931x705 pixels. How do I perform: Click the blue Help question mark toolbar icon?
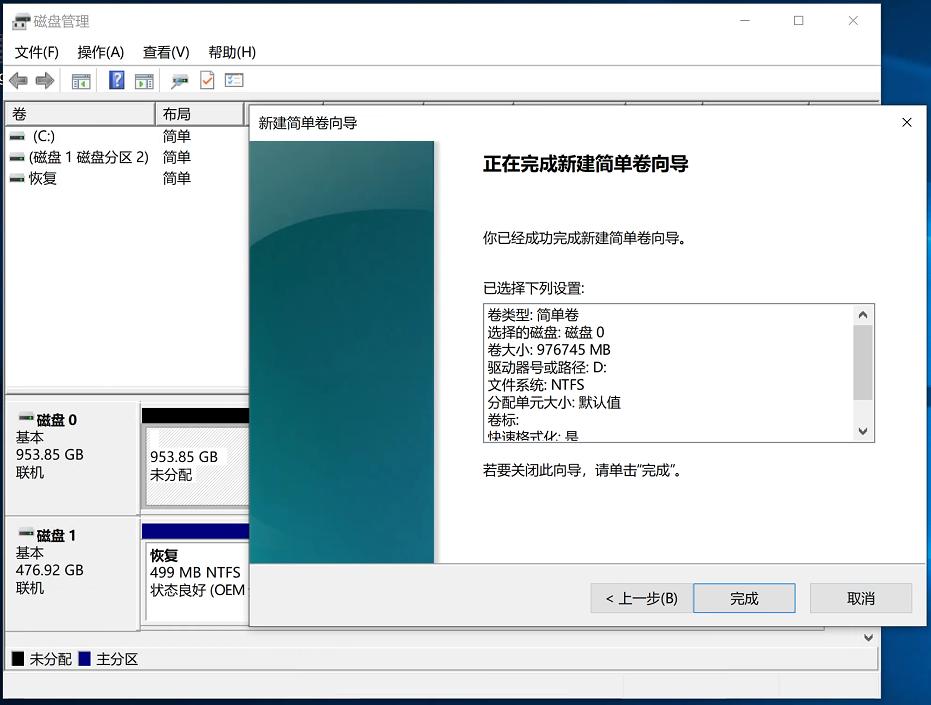coord(117,80)
